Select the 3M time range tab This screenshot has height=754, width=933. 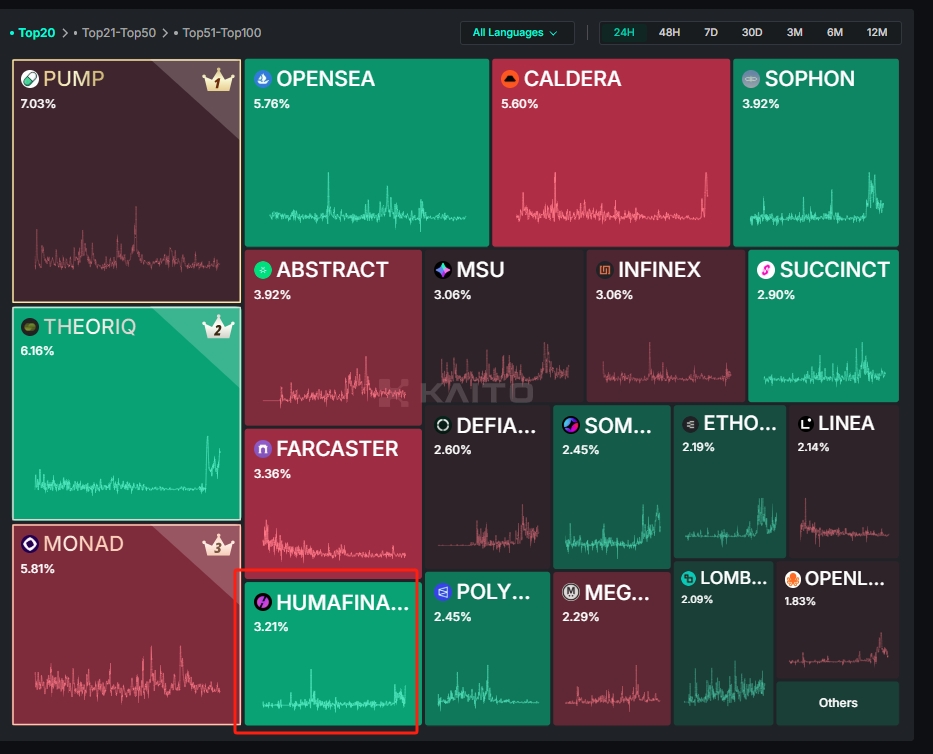(794, 33)
